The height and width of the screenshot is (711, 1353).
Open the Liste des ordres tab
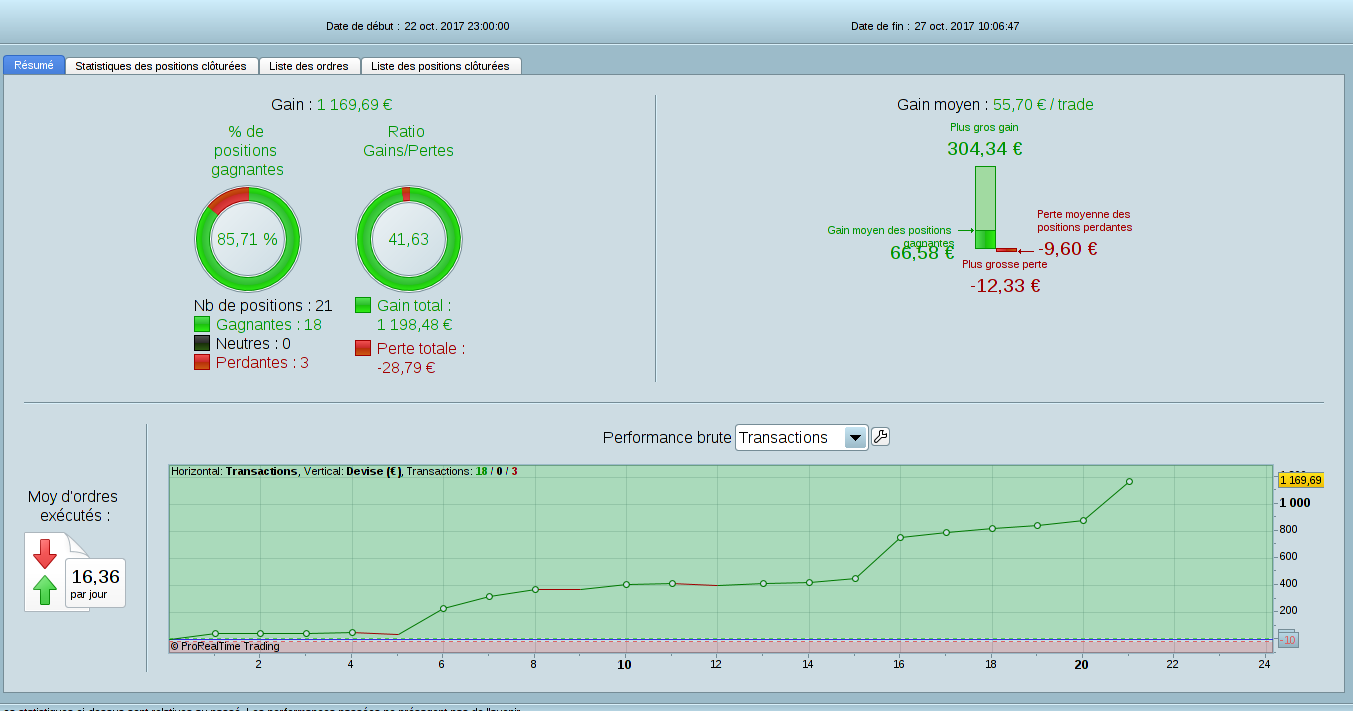tap(309, 66)
